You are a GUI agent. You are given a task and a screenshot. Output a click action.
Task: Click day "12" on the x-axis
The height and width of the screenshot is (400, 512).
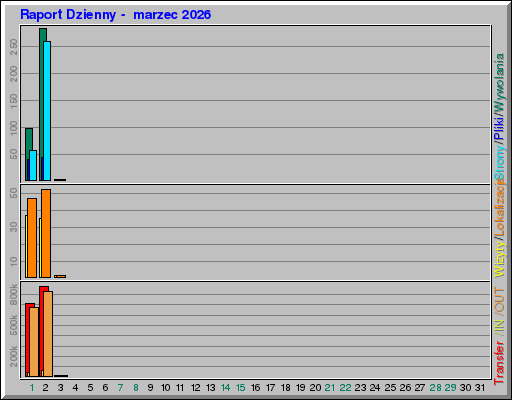point(196,388)
